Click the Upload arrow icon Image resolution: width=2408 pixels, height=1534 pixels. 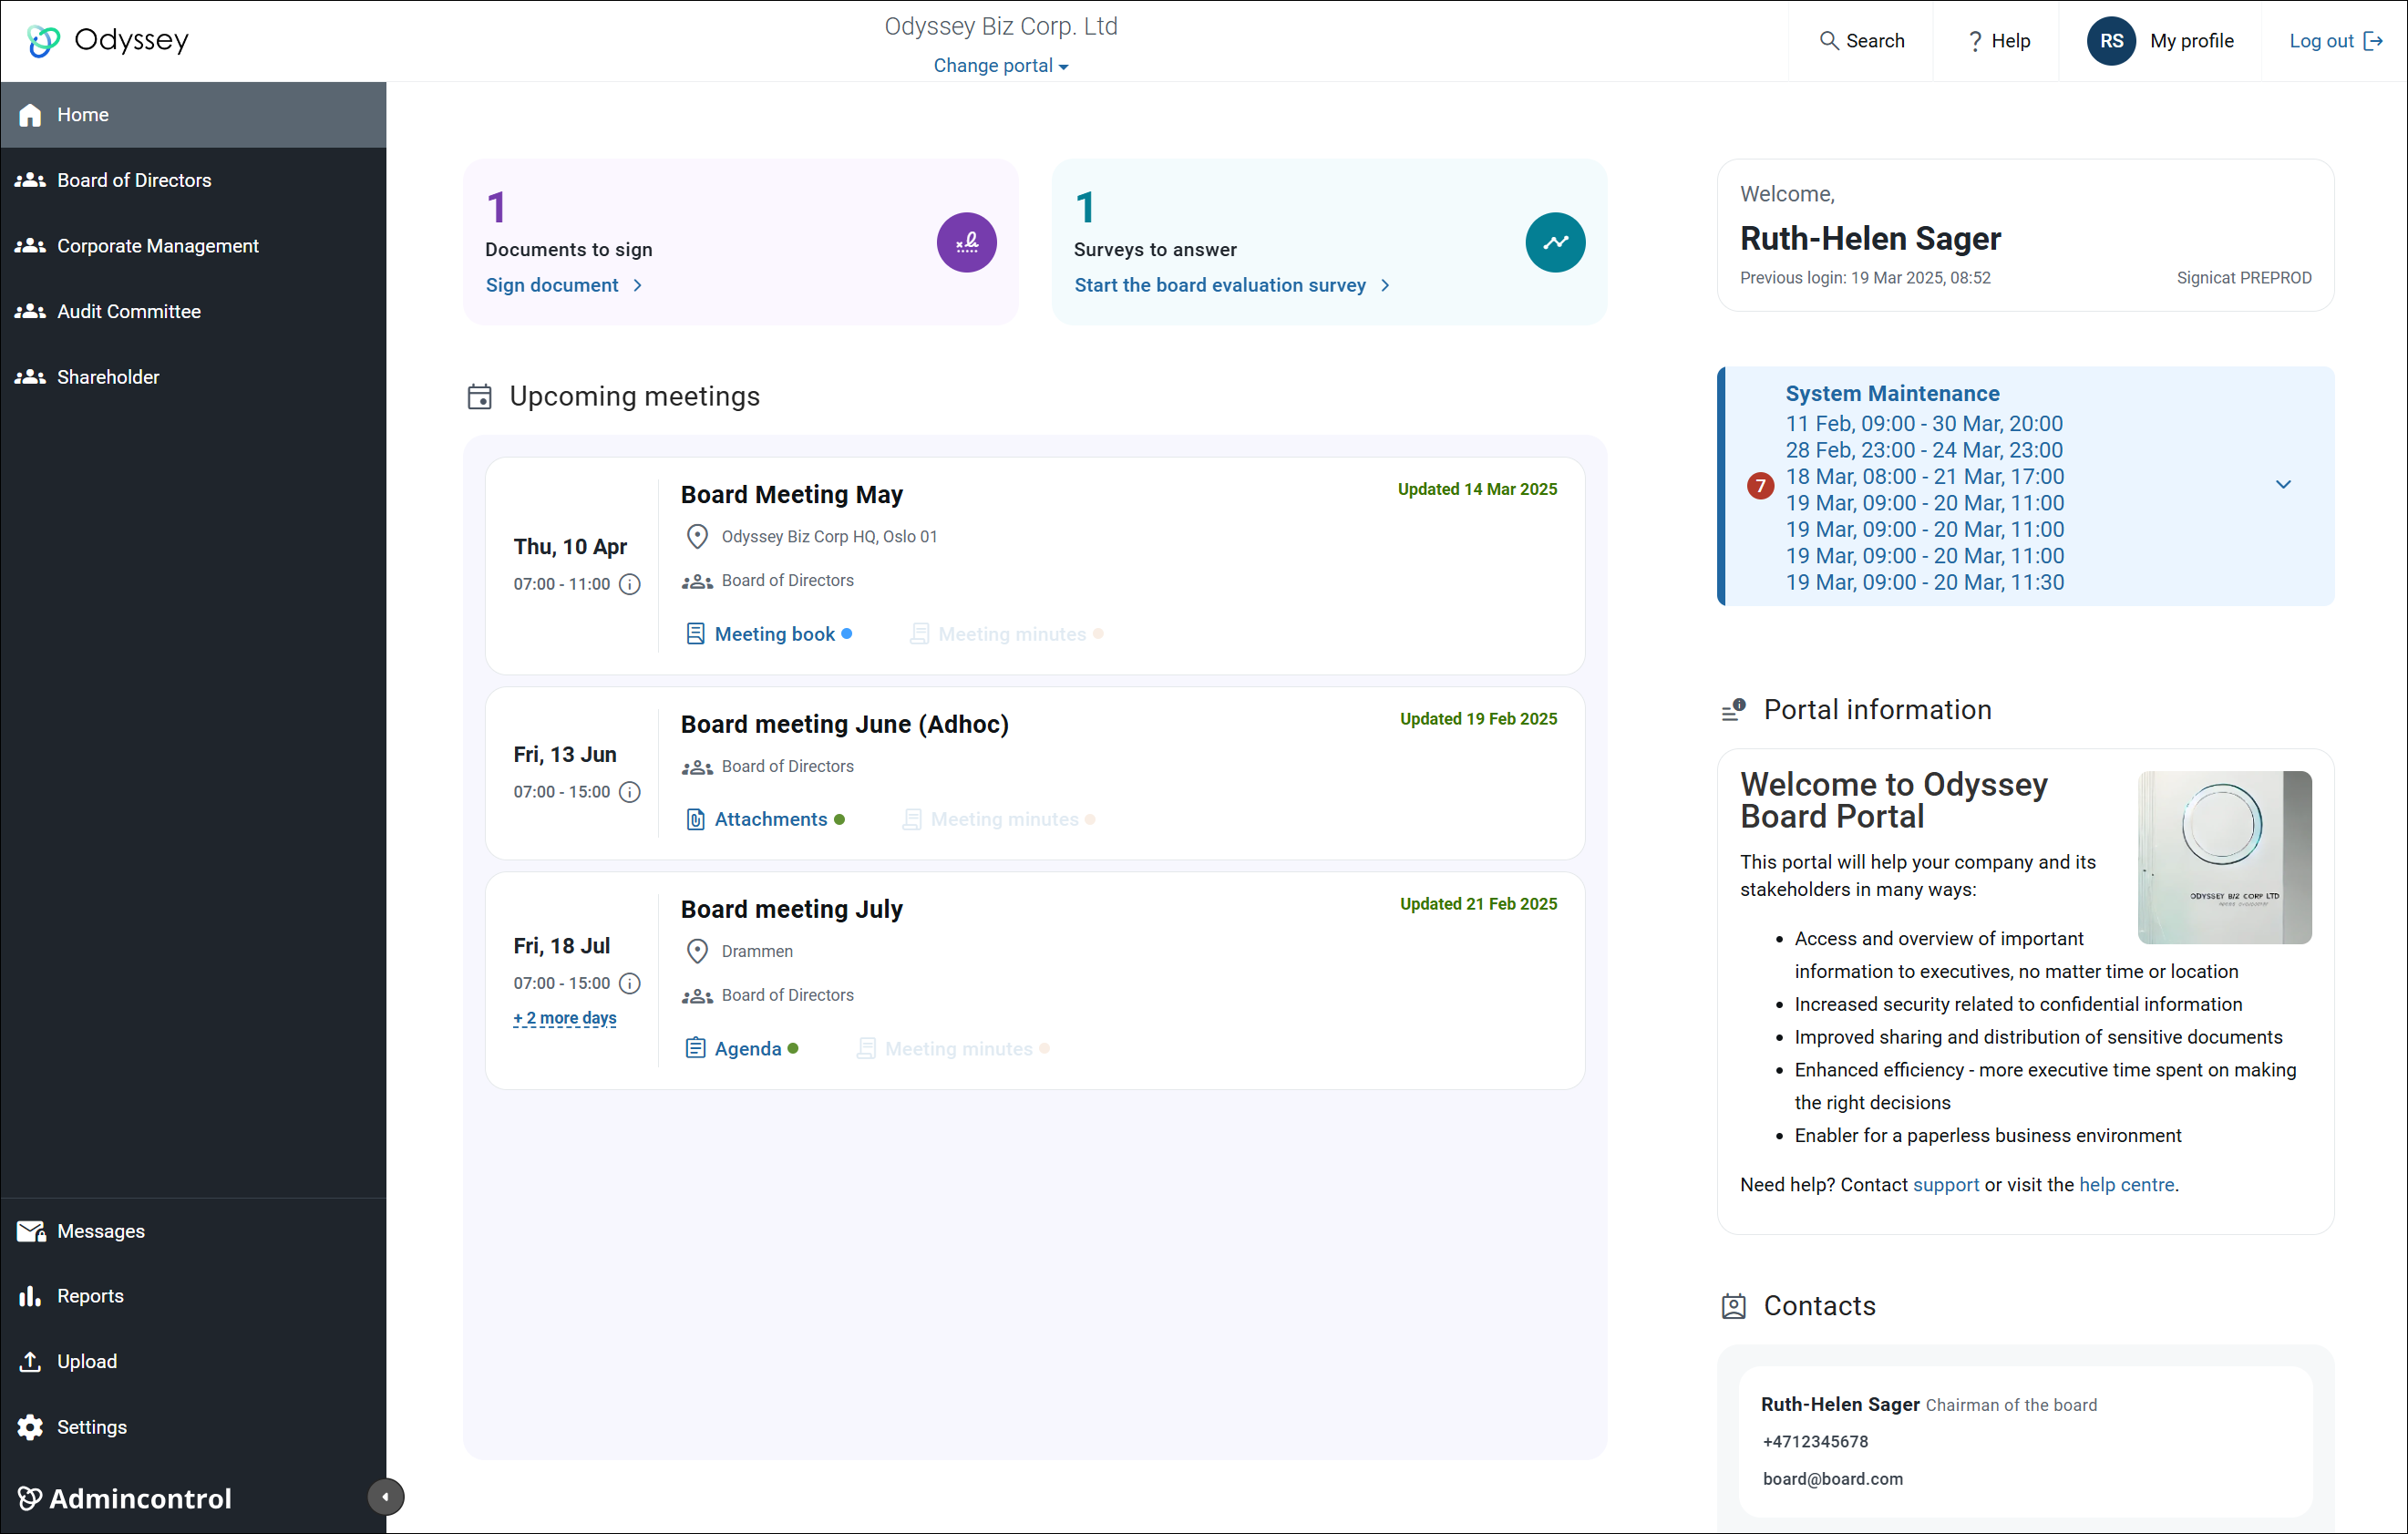(30, 1361)
